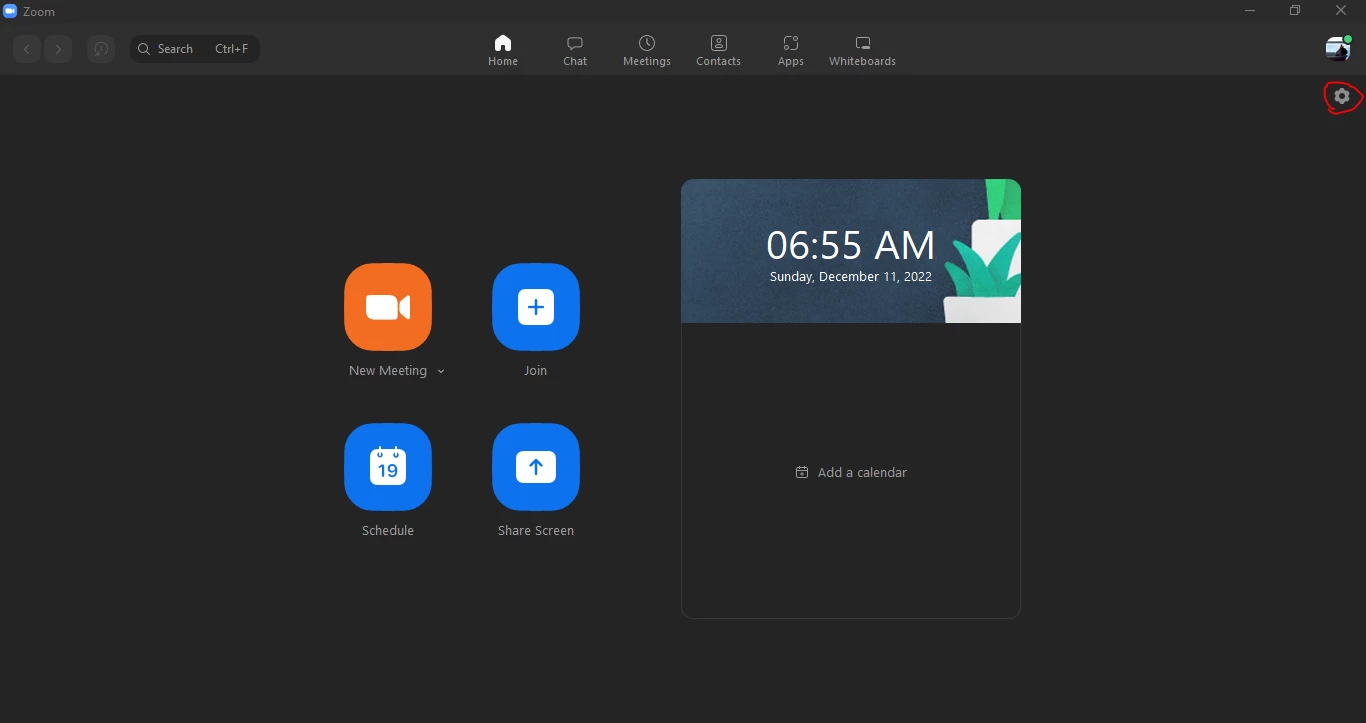The height and width of the screenshot is (723, 1366).
Task: Switch to the Home tab
Action: coord(503,50)
